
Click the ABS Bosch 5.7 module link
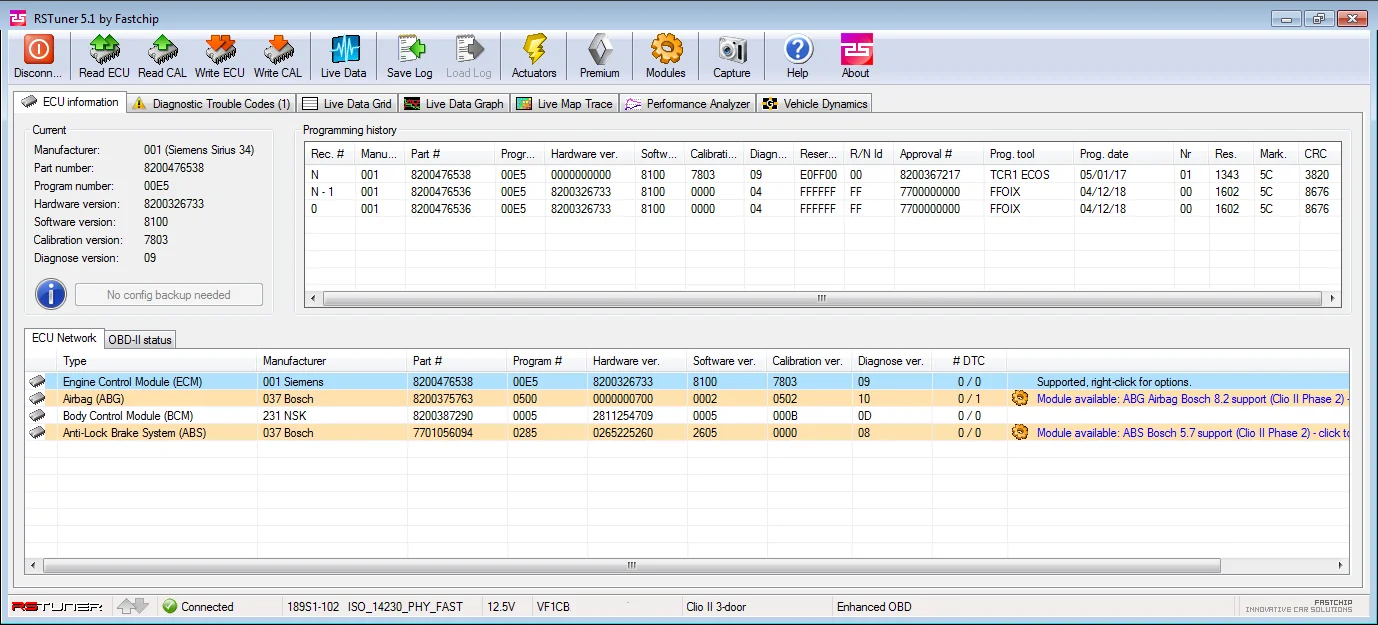tap(1192, 433)
